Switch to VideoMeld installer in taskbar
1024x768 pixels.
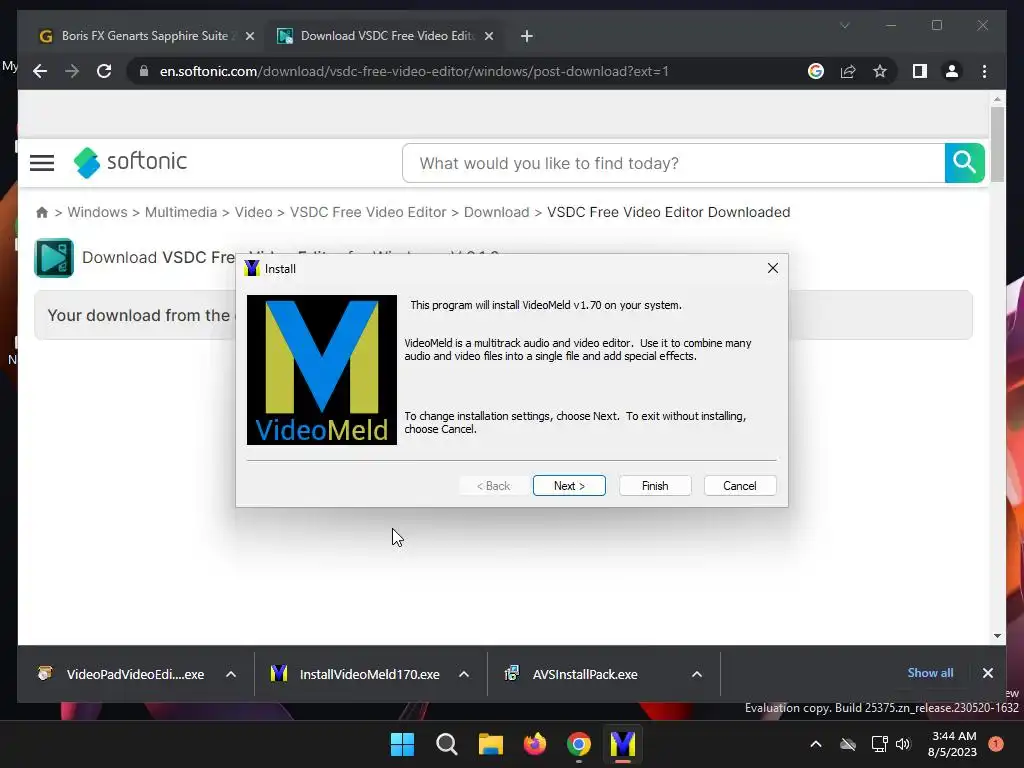[623, 744]
